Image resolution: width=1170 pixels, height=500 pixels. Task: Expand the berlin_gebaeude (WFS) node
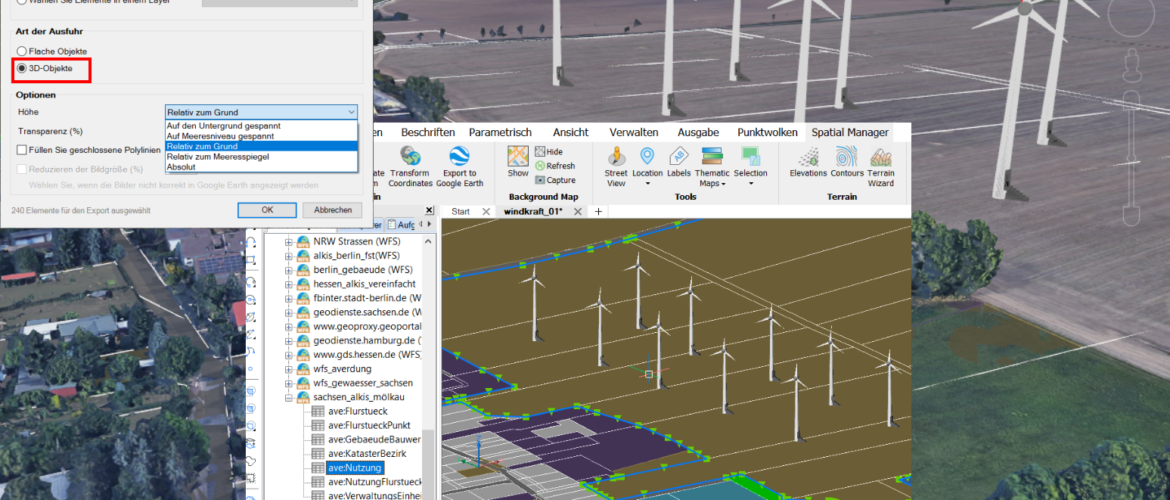click(x=289, y=269)
